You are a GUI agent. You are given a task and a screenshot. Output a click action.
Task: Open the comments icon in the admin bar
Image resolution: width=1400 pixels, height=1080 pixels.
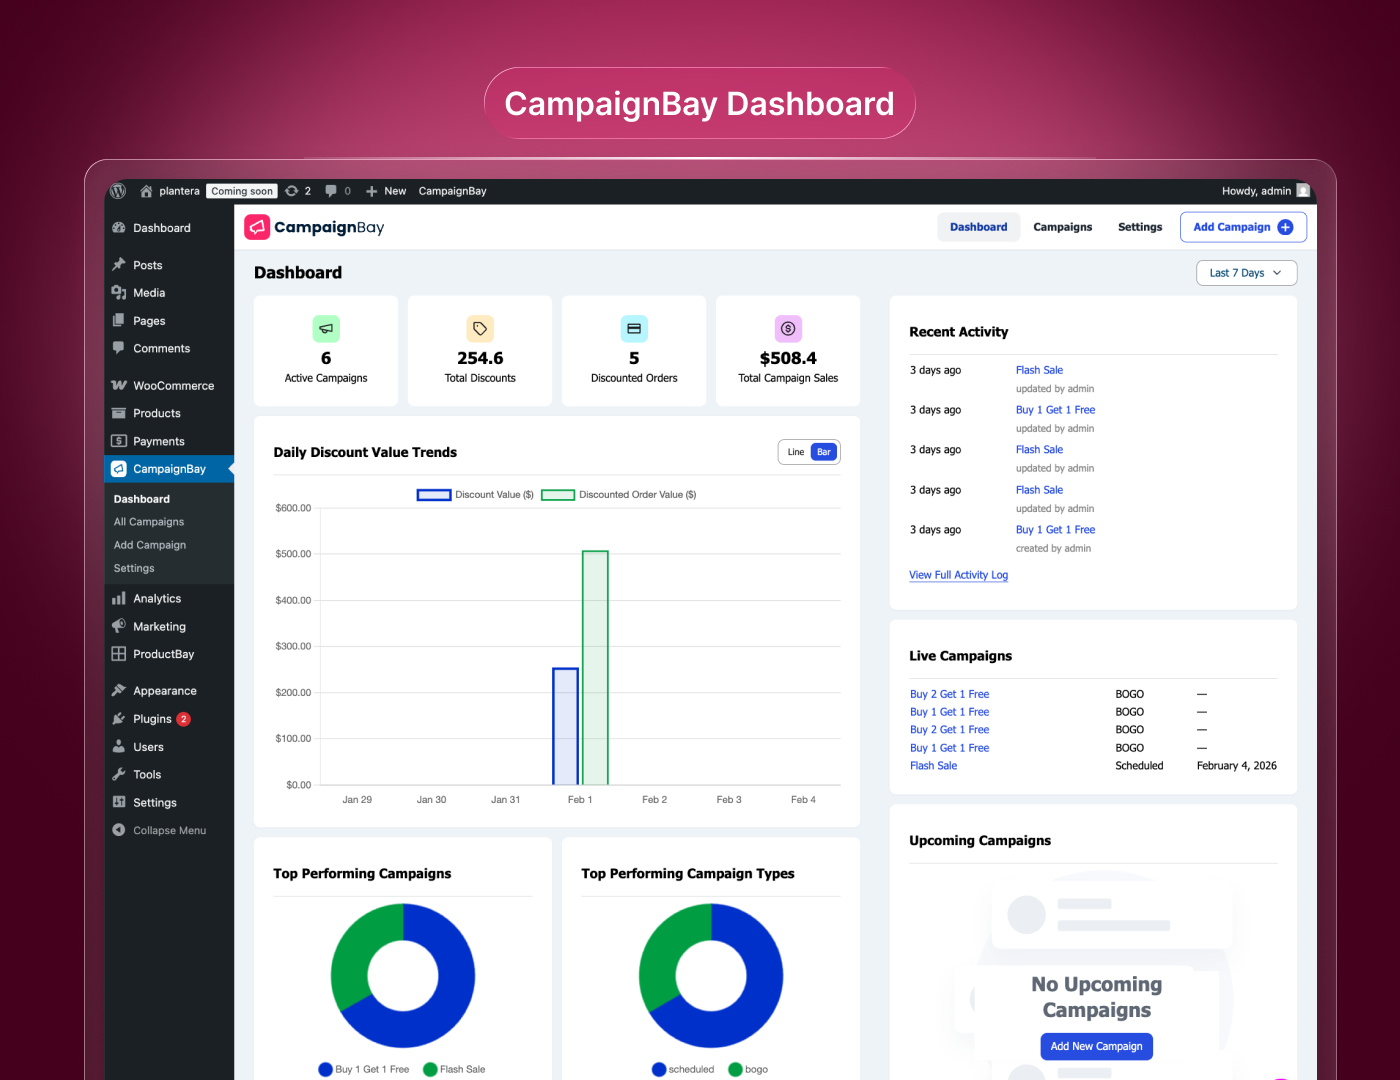332,191
